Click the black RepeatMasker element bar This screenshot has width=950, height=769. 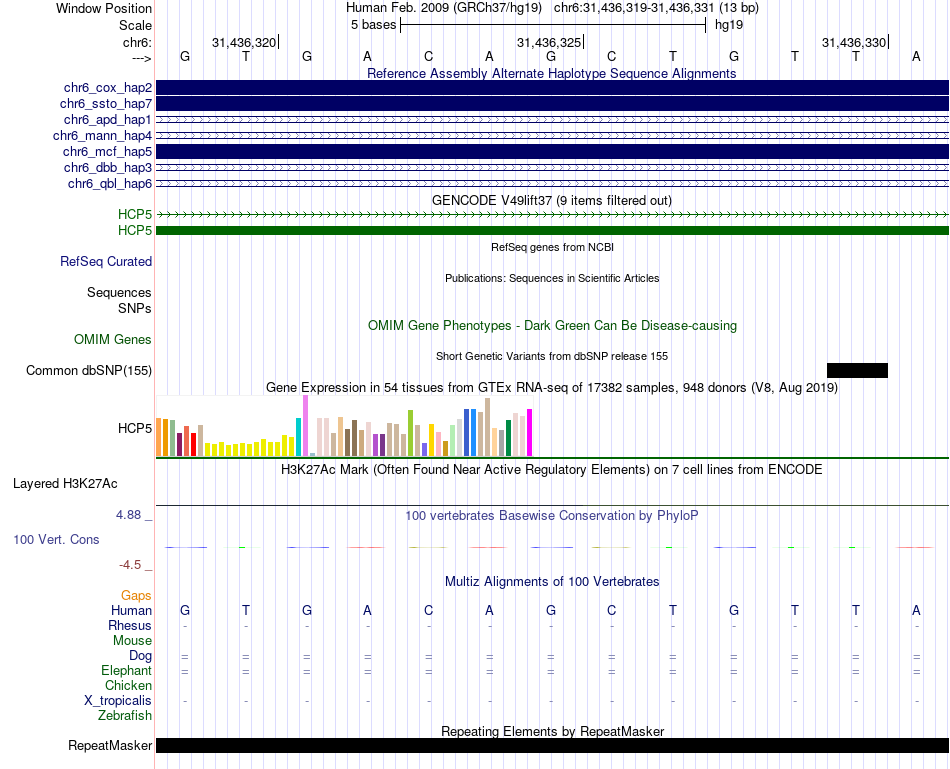(553, 745)
